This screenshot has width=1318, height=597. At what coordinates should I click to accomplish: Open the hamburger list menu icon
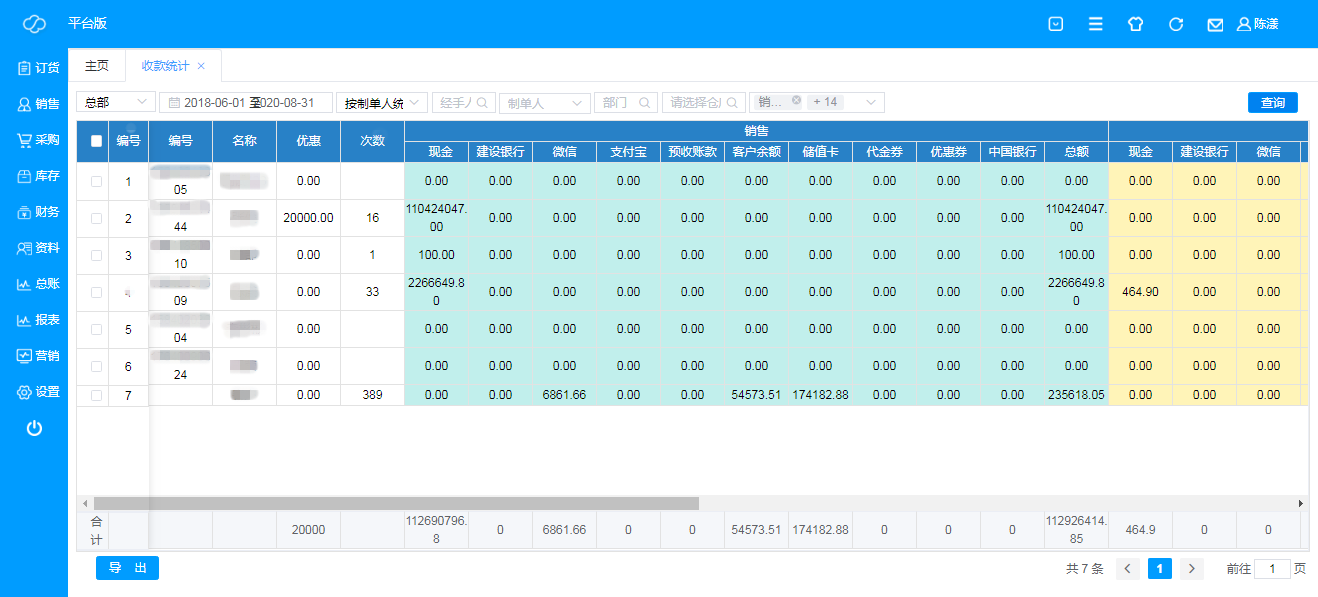point(1096,24)
